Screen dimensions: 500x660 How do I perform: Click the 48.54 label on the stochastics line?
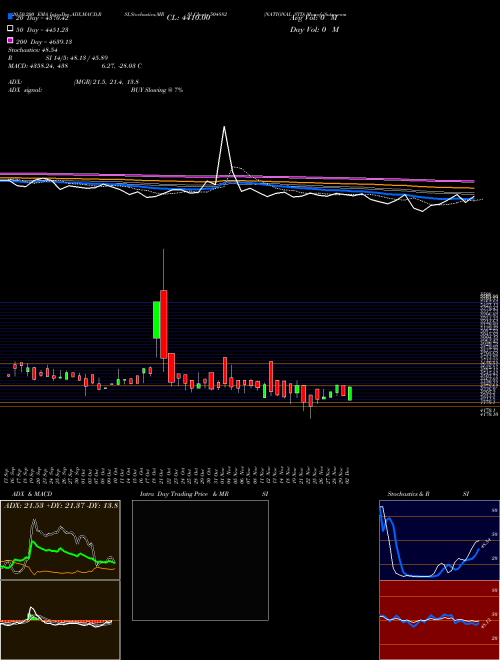484,543
